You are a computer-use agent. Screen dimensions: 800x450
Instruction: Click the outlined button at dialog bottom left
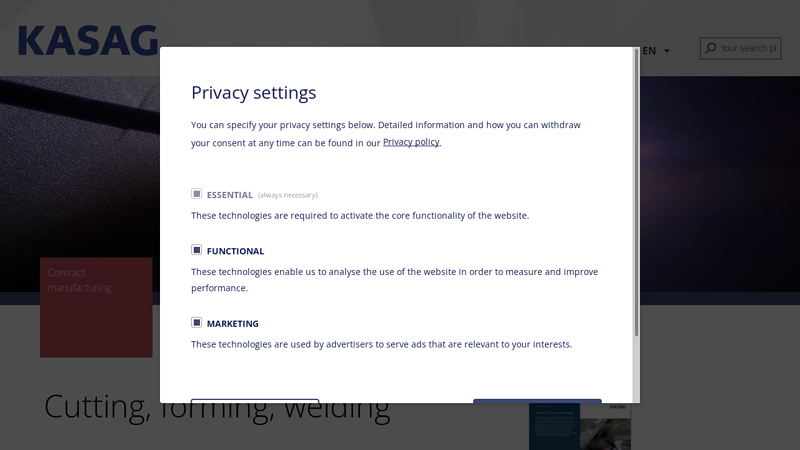click(255, 401)
